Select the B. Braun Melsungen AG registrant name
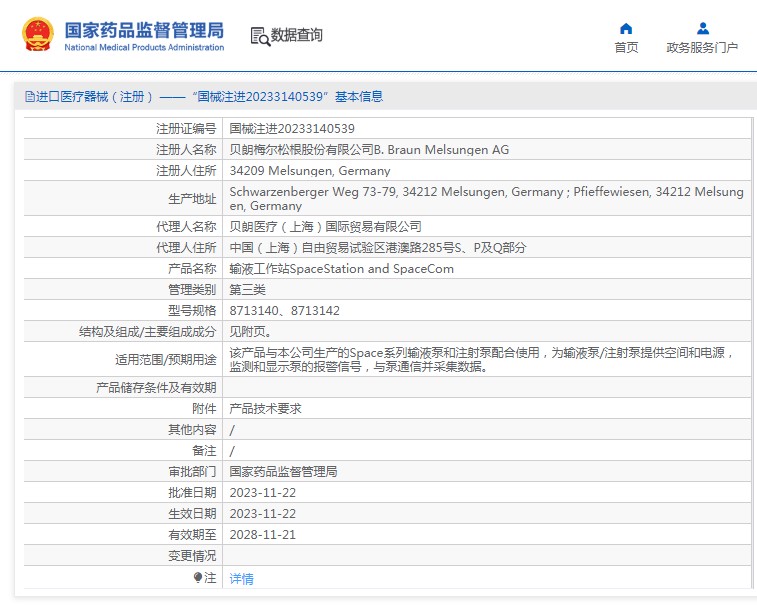This screenshot has height=607, width=757. (369, 150)
